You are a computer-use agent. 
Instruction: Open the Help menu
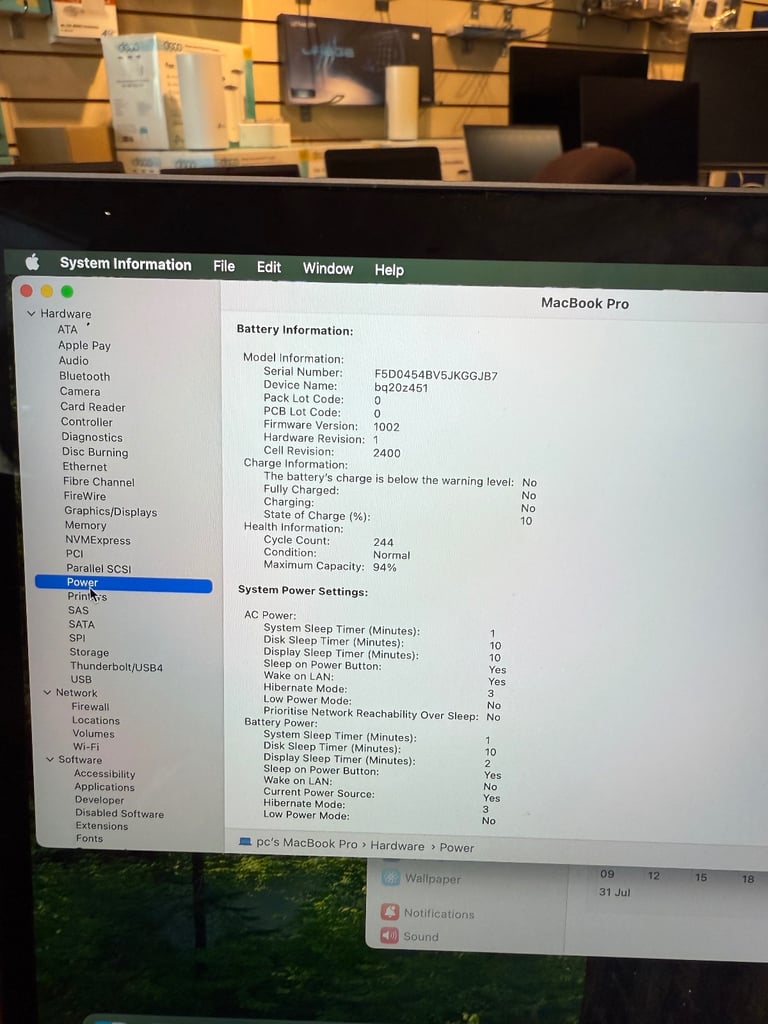click(x=389, y=270)
